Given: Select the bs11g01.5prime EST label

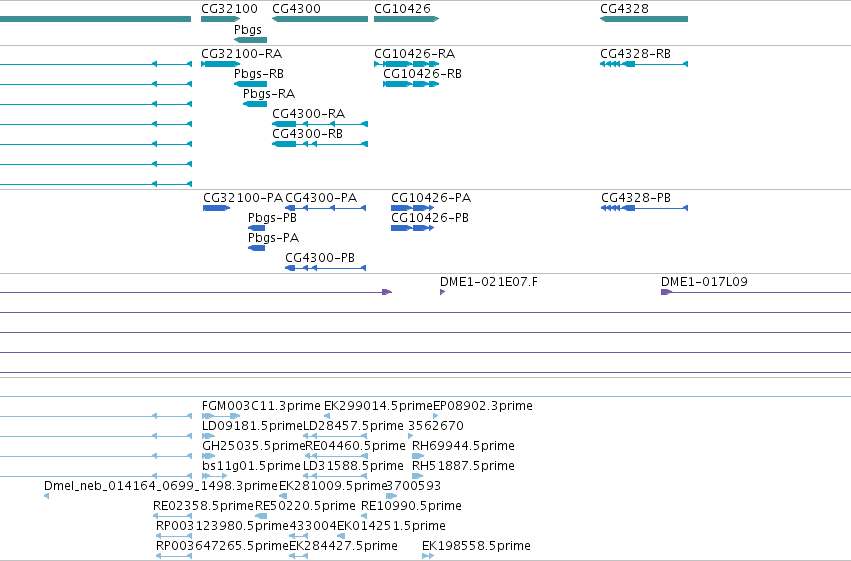Looking at the screenshot, I should (x=251, y=466).
